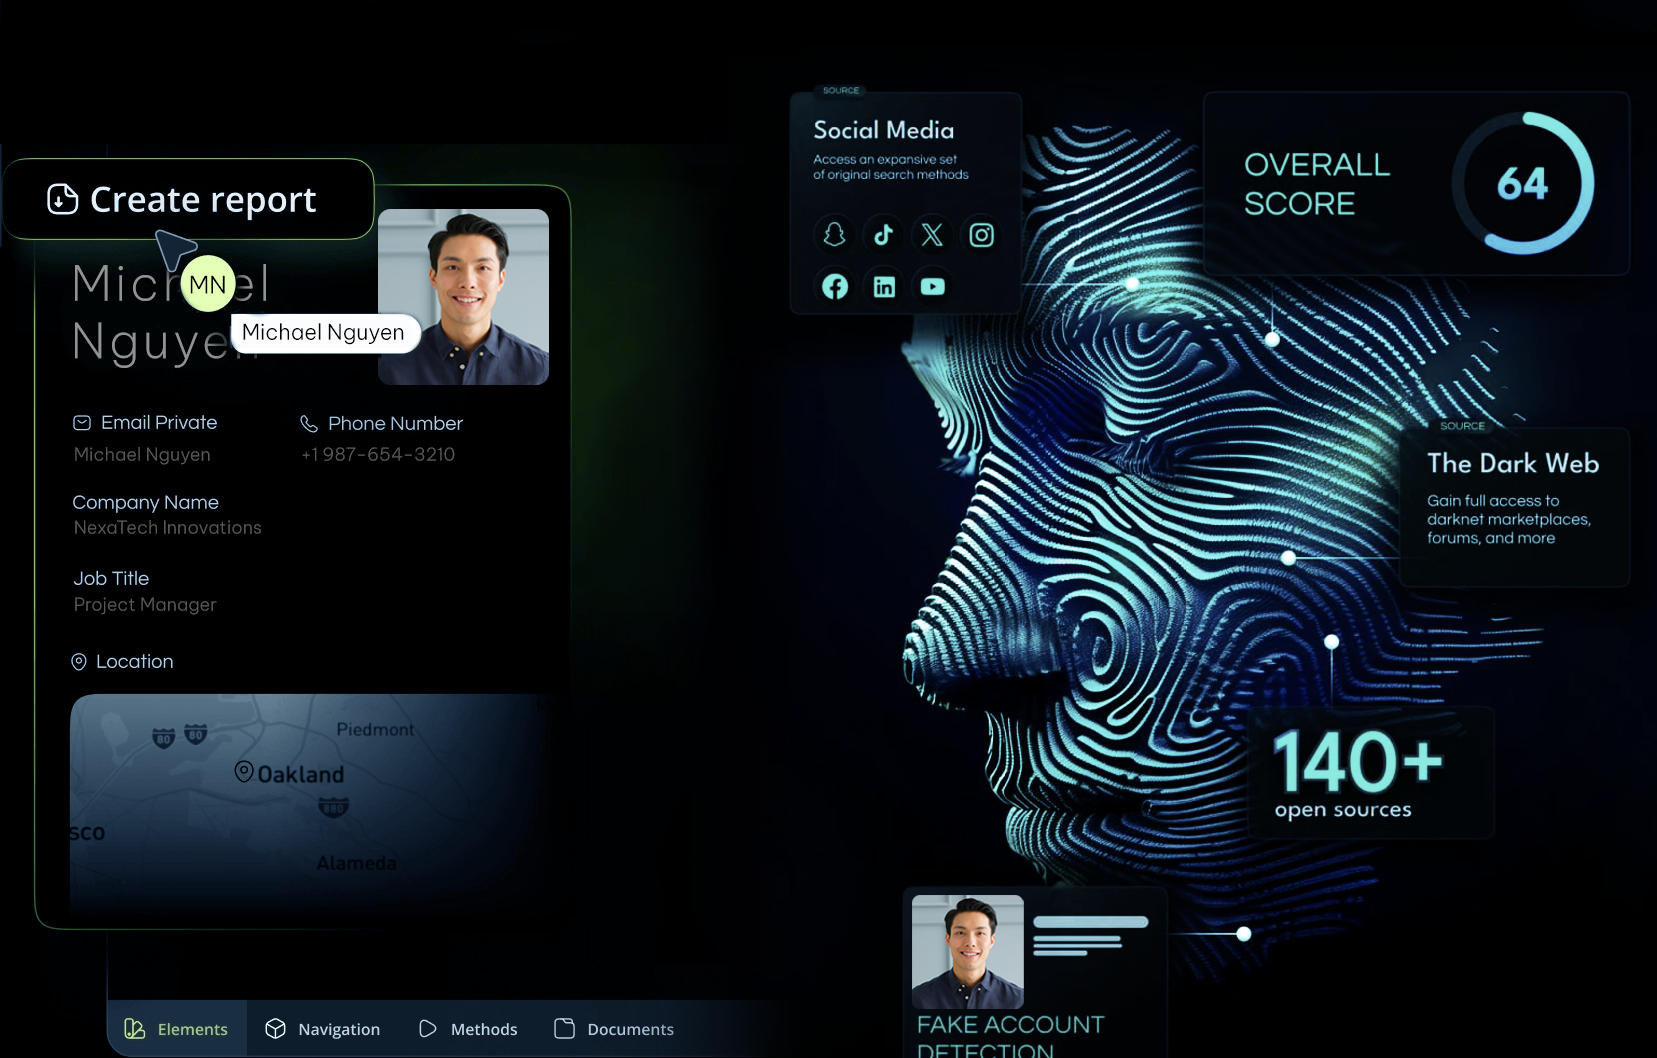This screenshot has width=1657, height=1058.
Task: Open the LinkedIn source icon
Action: [x=884, y=287]
